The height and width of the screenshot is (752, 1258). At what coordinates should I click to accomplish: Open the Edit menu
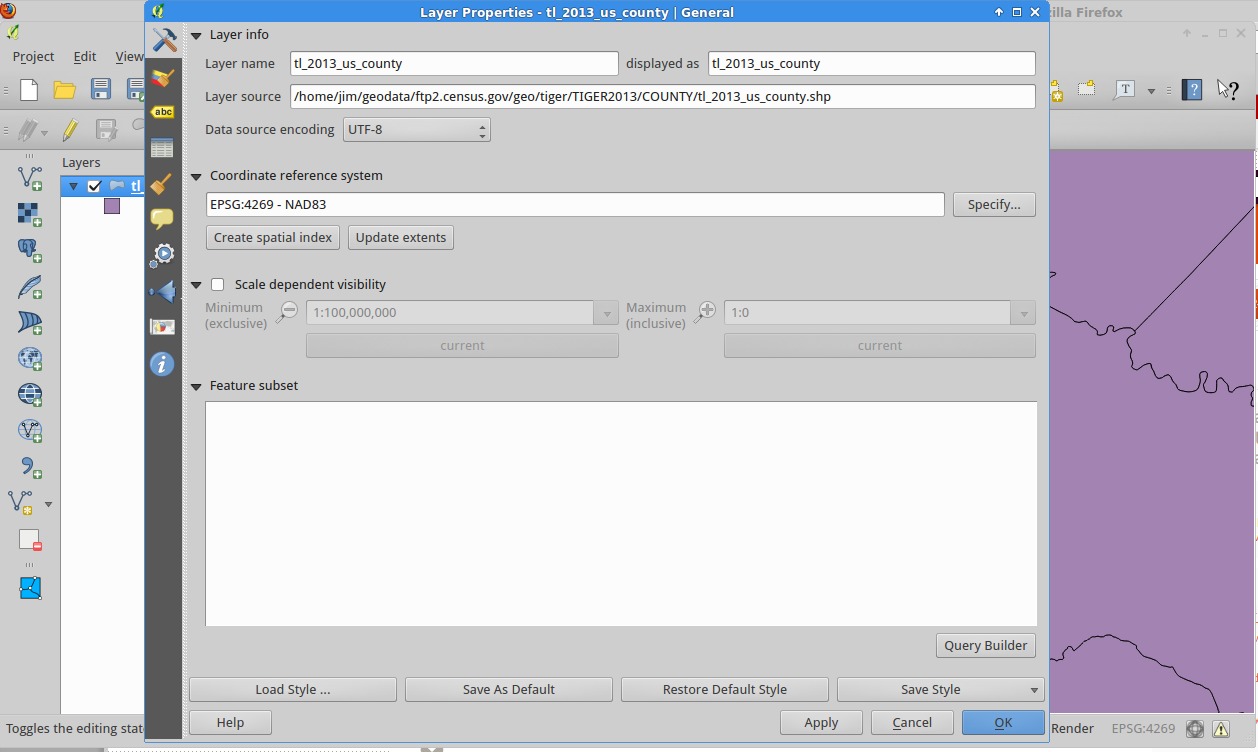(x=85, y=57)
